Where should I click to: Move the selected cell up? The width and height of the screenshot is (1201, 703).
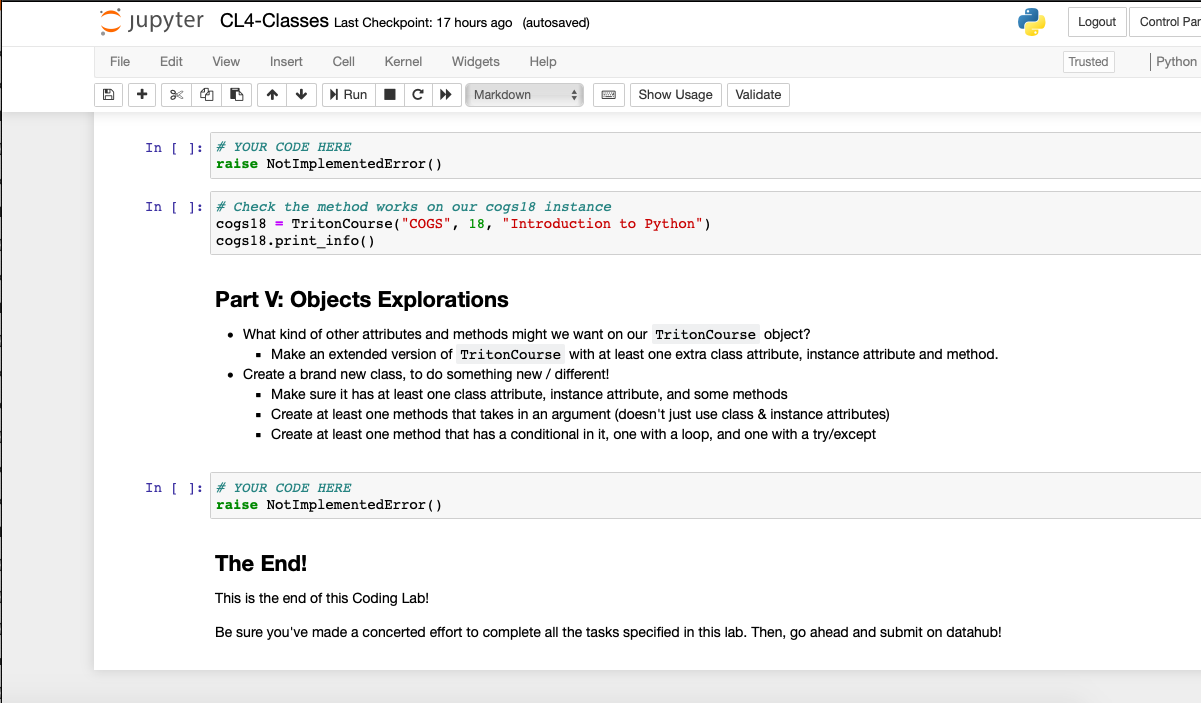tap(271, 94)
